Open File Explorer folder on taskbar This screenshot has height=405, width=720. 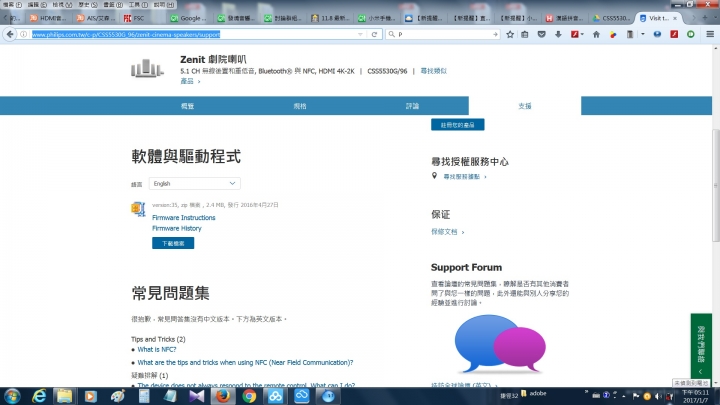pos(64,396)
